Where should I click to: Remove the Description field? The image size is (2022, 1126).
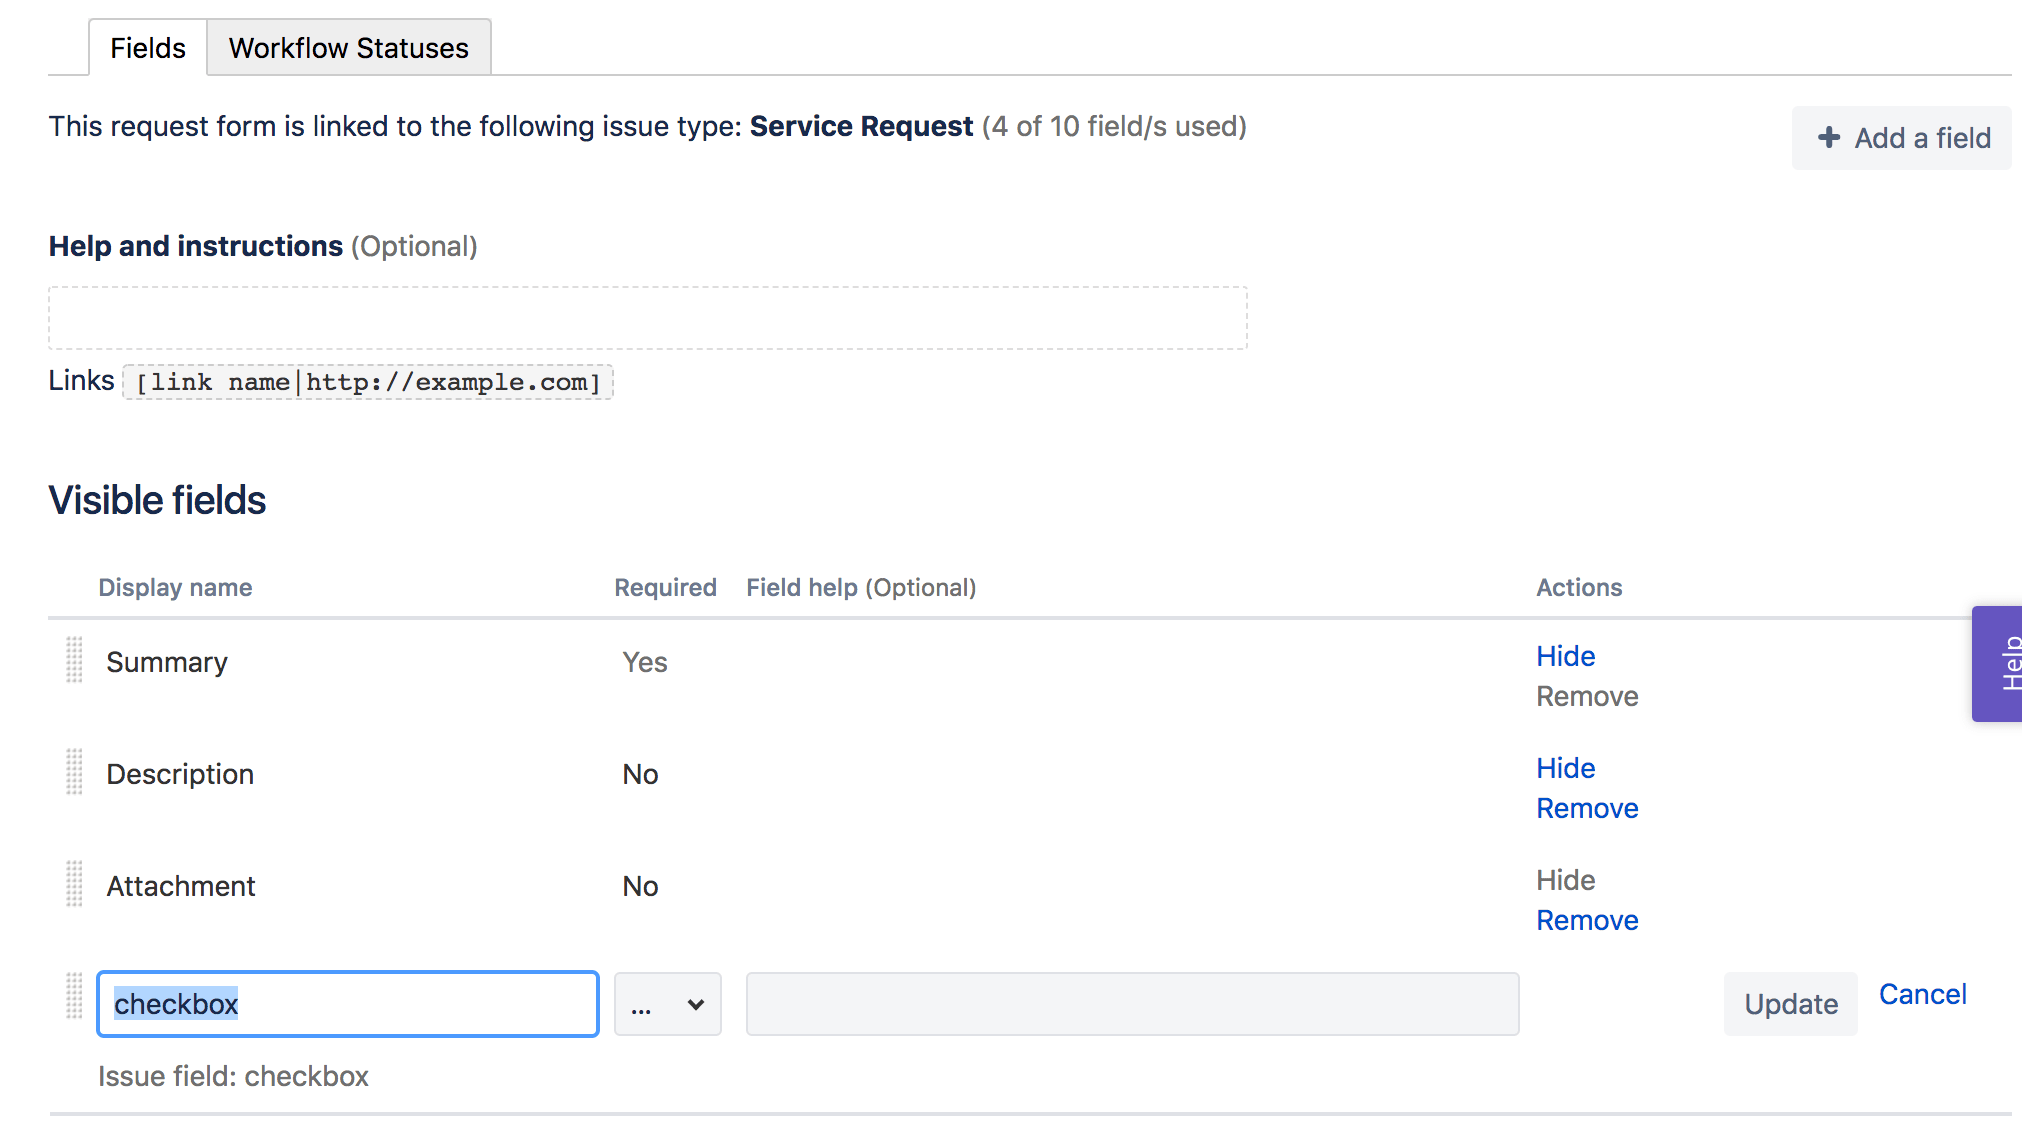[x=1587, y=808]
